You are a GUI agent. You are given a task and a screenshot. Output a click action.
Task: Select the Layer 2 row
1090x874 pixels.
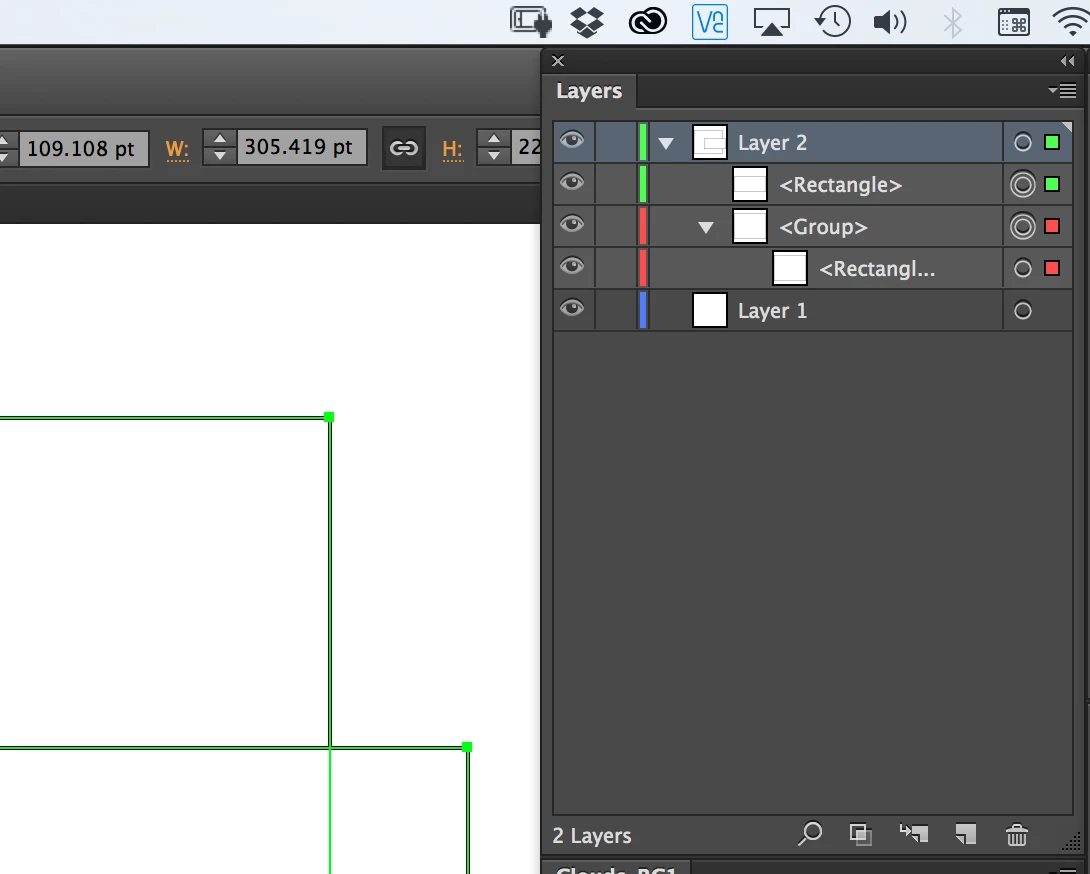click(x=813, y=143)
